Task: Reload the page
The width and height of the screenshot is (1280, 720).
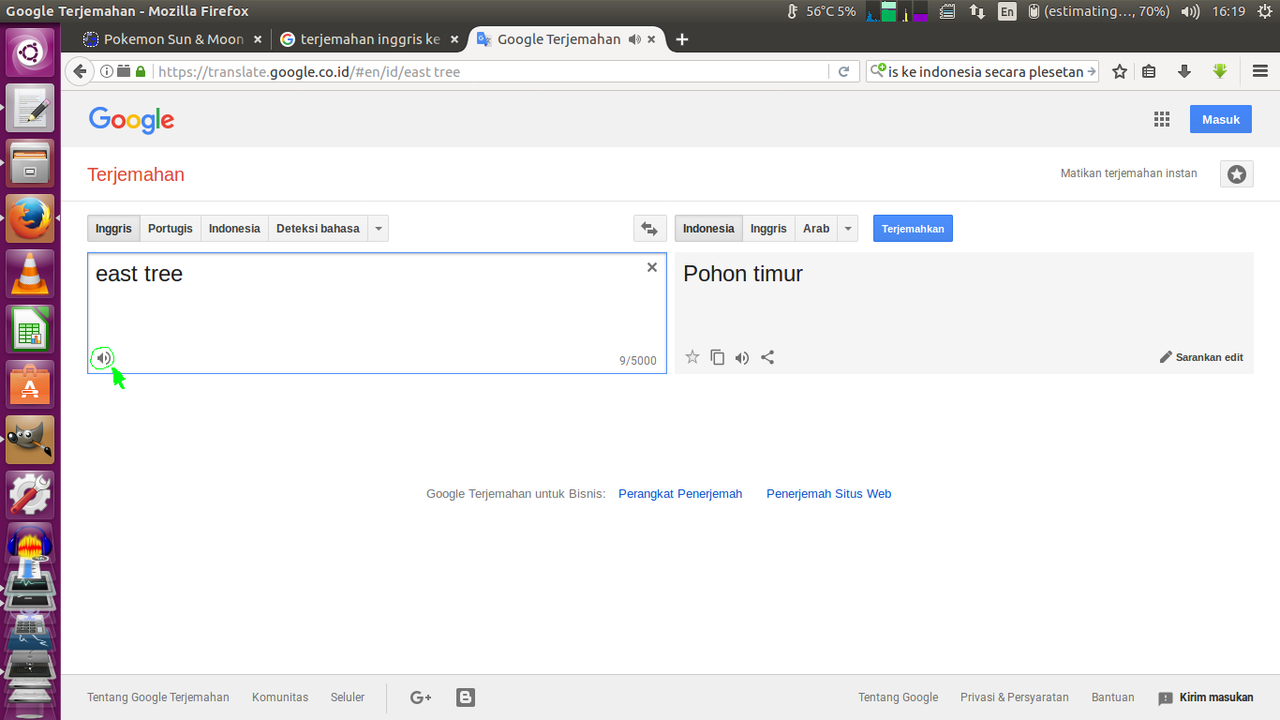Action: [x=843, y=71]
